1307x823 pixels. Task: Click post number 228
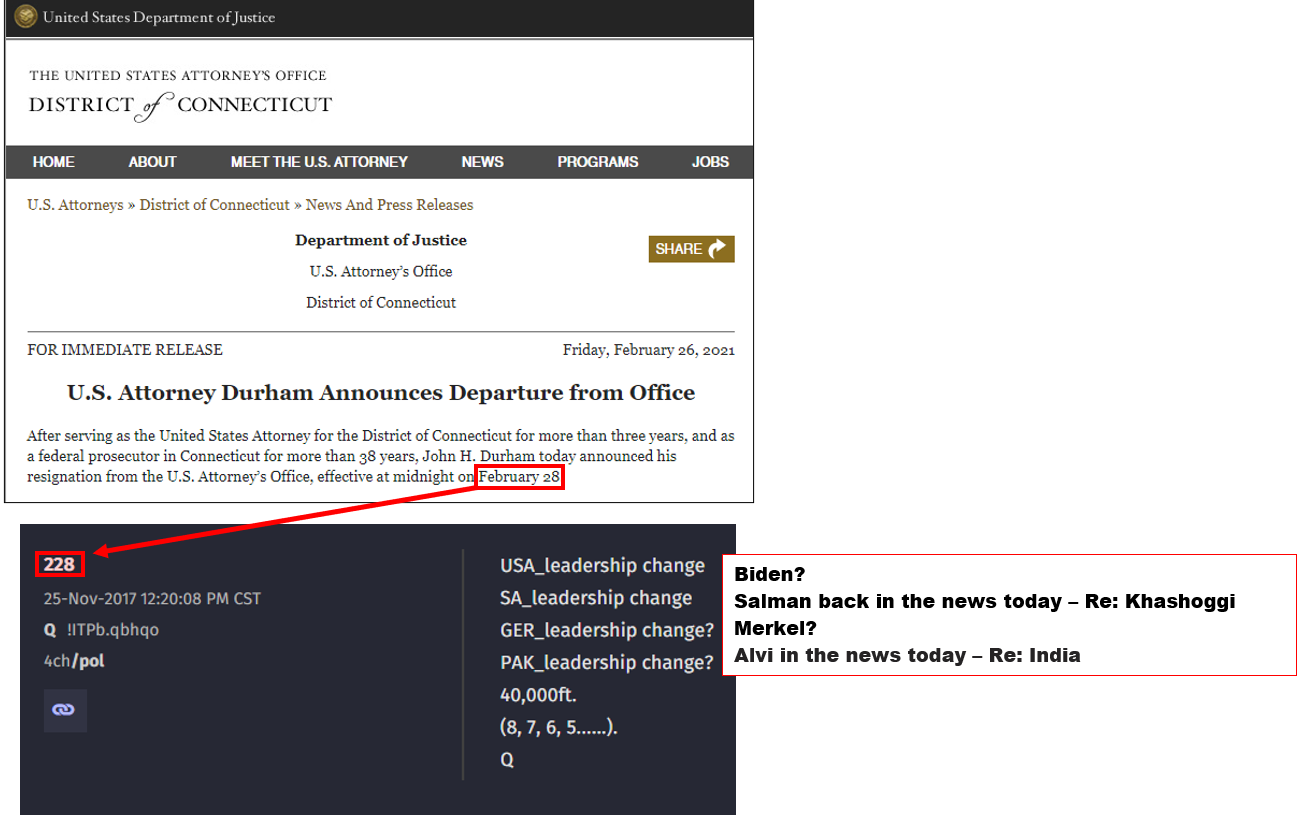tap(60, 564)
